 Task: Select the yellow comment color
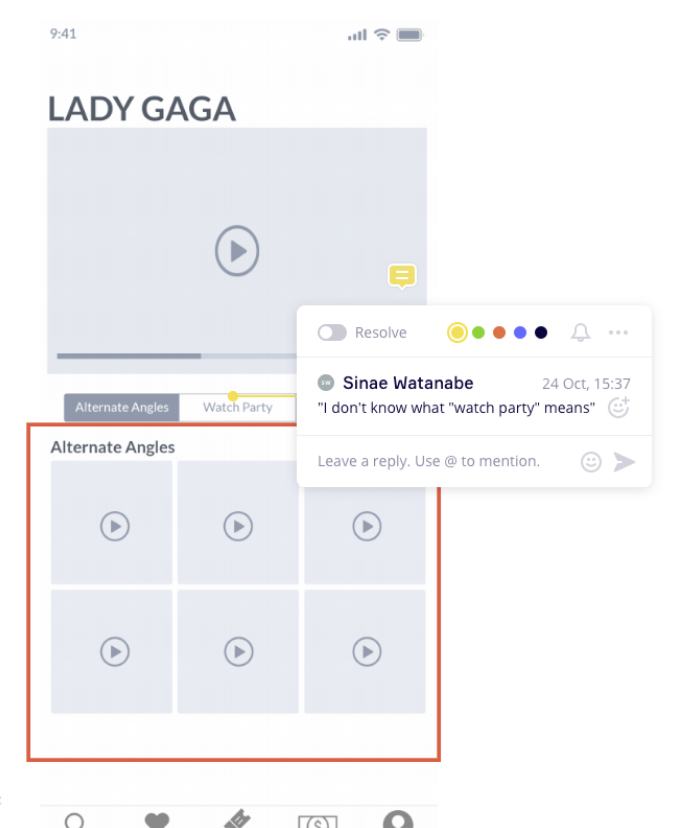tap(457, 333)
